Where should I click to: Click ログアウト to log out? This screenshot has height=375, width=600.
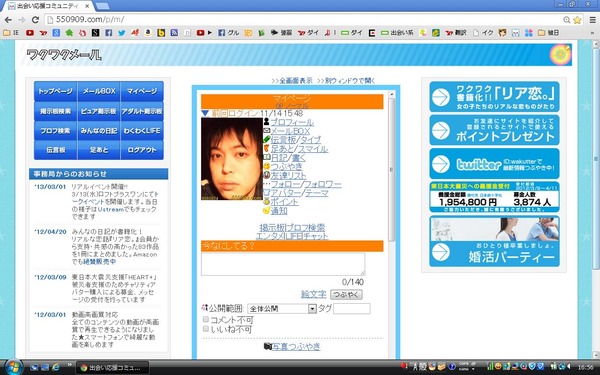click(142, 150)
